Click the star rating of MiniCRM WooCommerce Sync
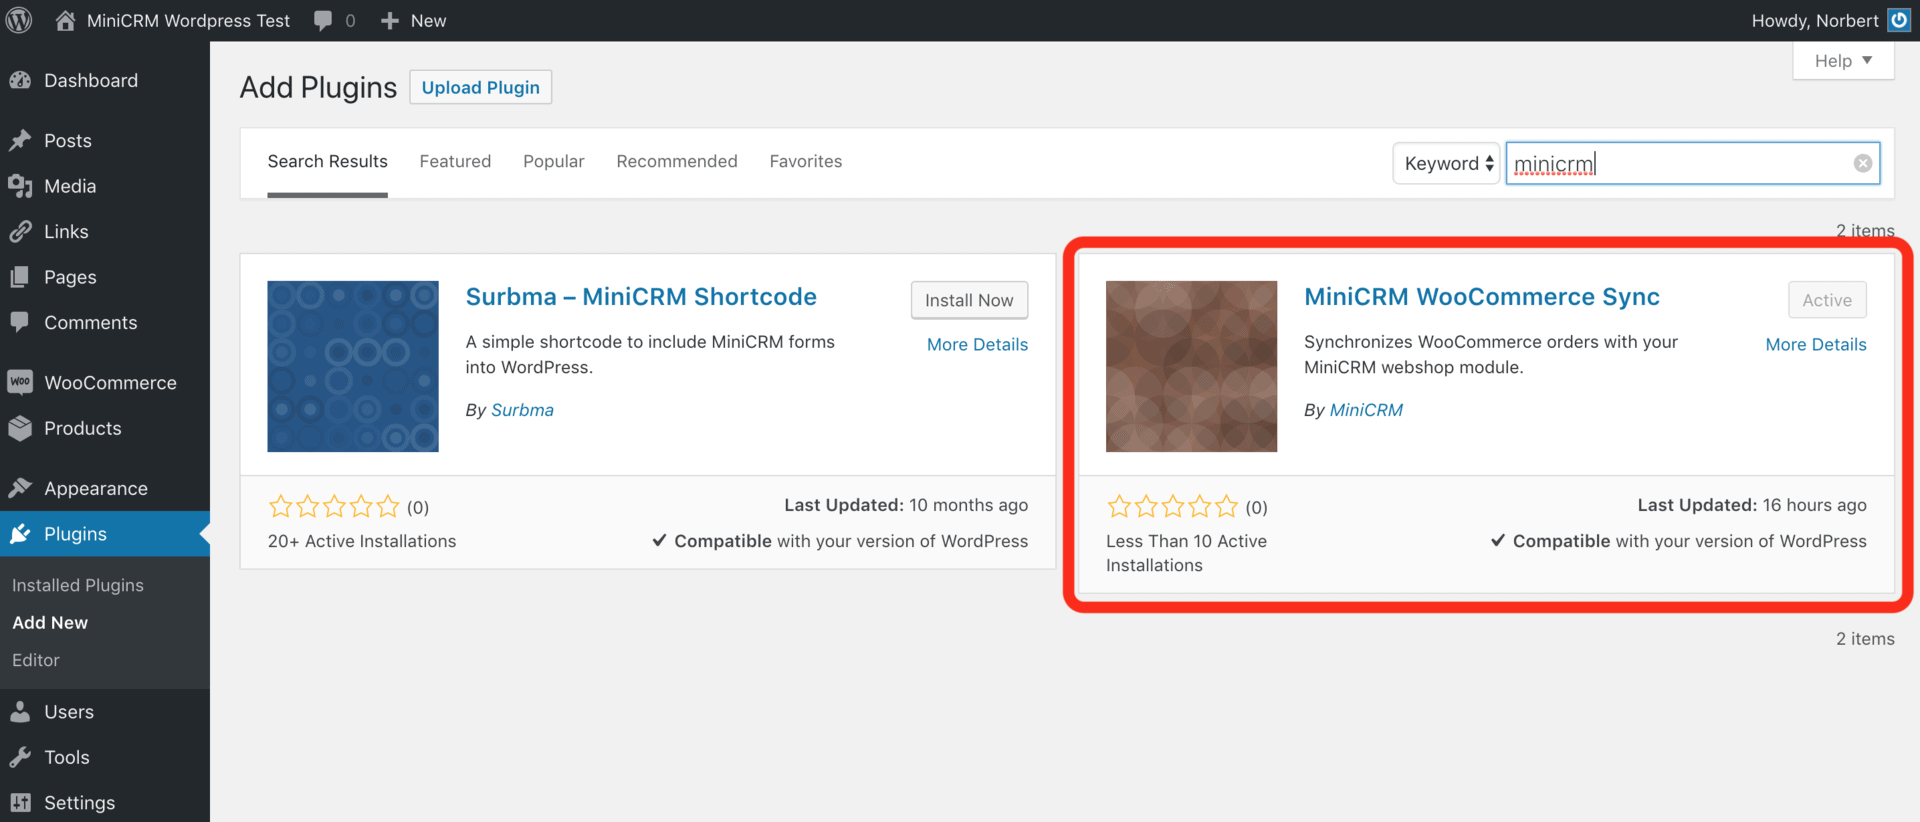This screenshot has width=1920, height=822. pyautogui.click(x=1172, y=507)
